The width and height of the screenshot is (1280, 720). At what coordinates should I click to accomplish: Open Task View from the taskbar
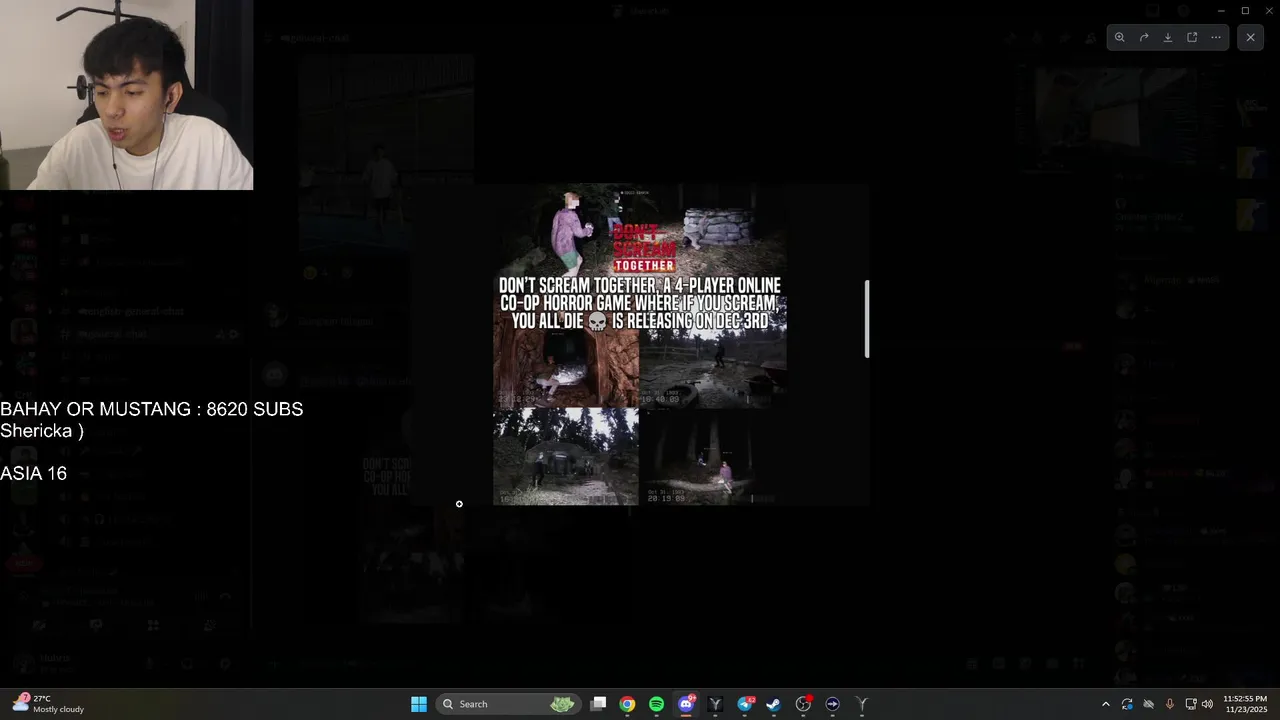click(598, 704)
